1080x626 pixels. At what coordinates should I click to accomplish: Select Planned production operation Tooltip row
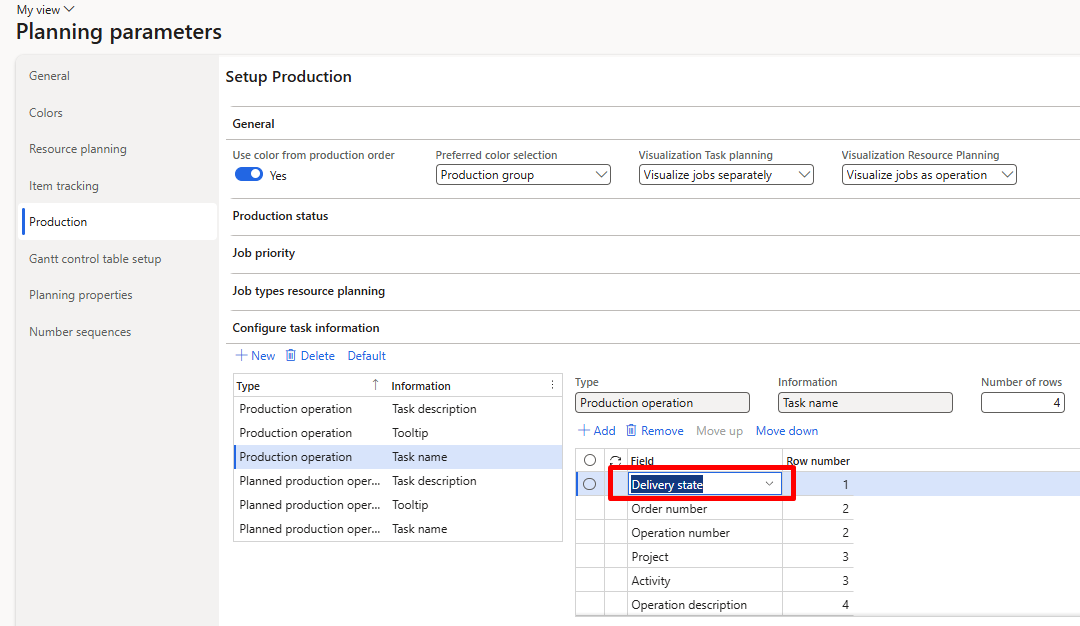[x=398, y=505]
